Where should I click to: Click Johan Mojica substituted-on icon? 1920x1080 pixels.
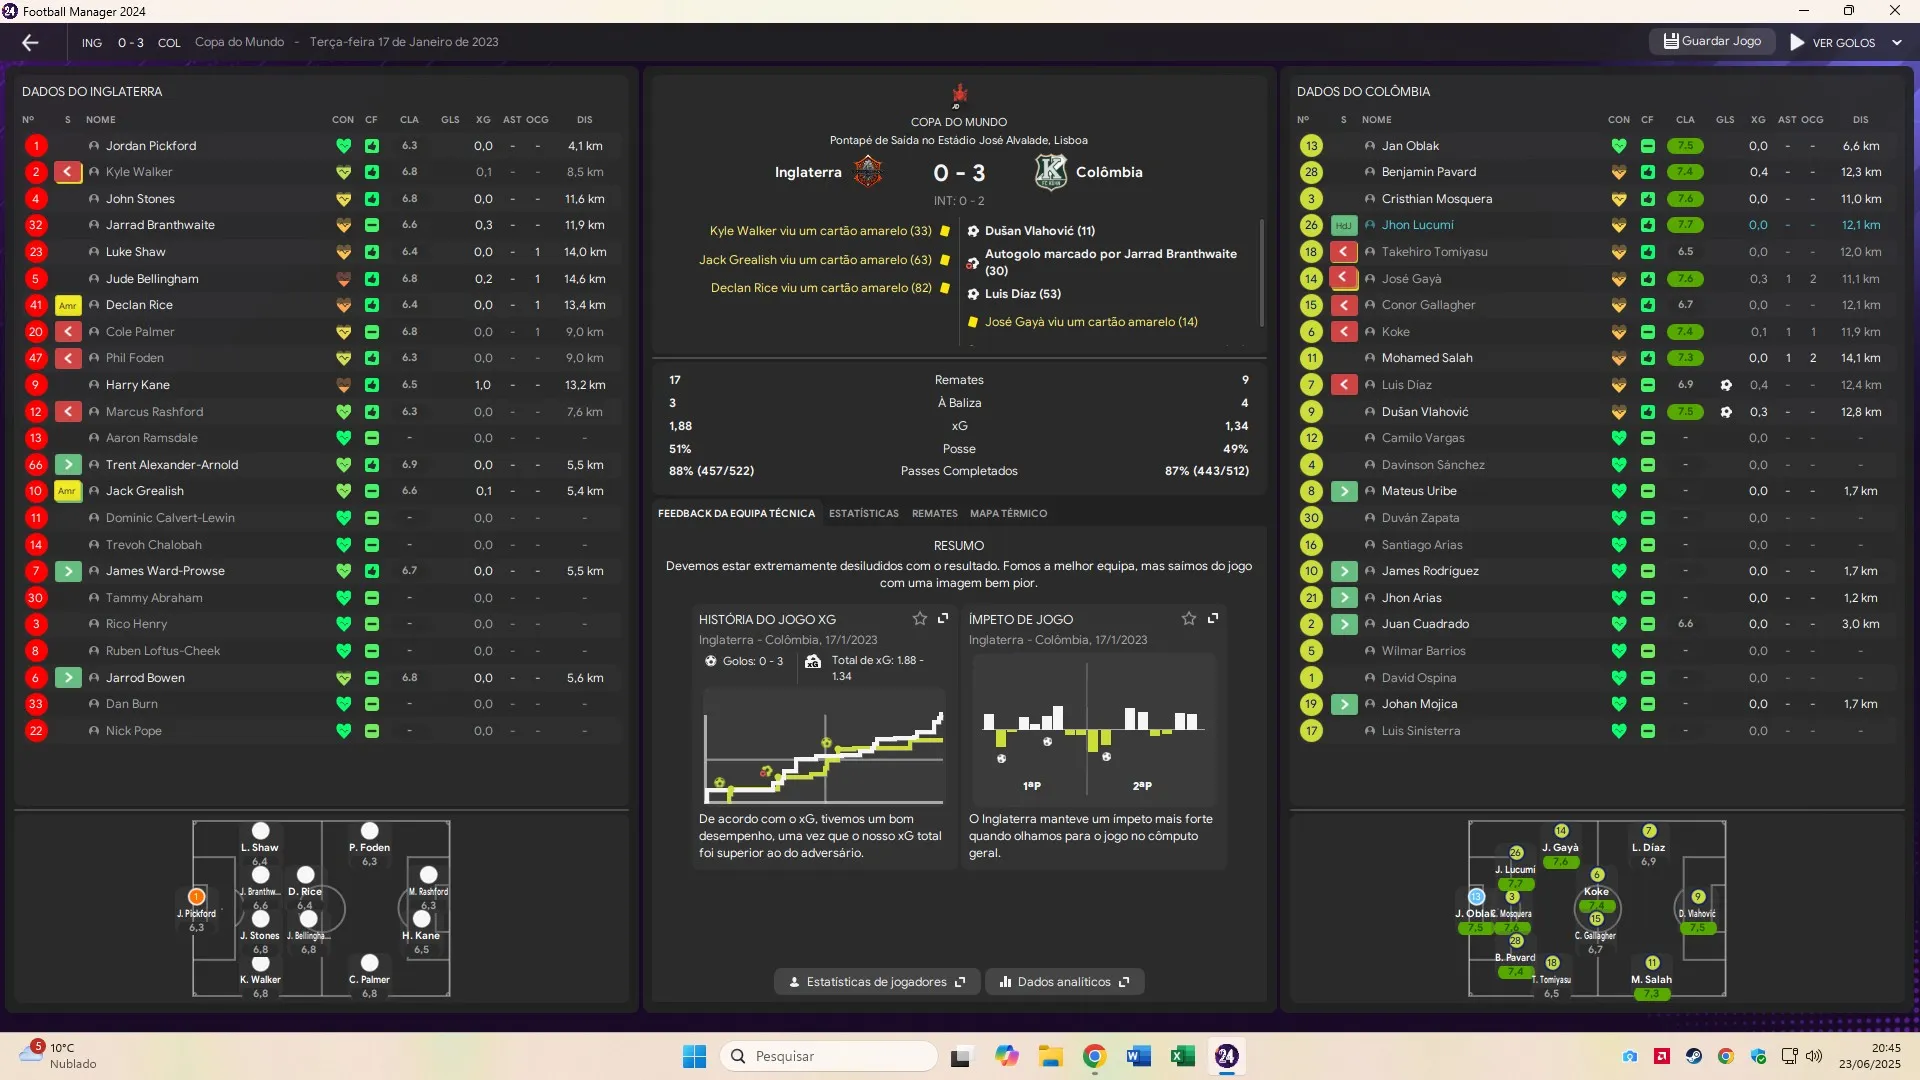pos(1343,704)
